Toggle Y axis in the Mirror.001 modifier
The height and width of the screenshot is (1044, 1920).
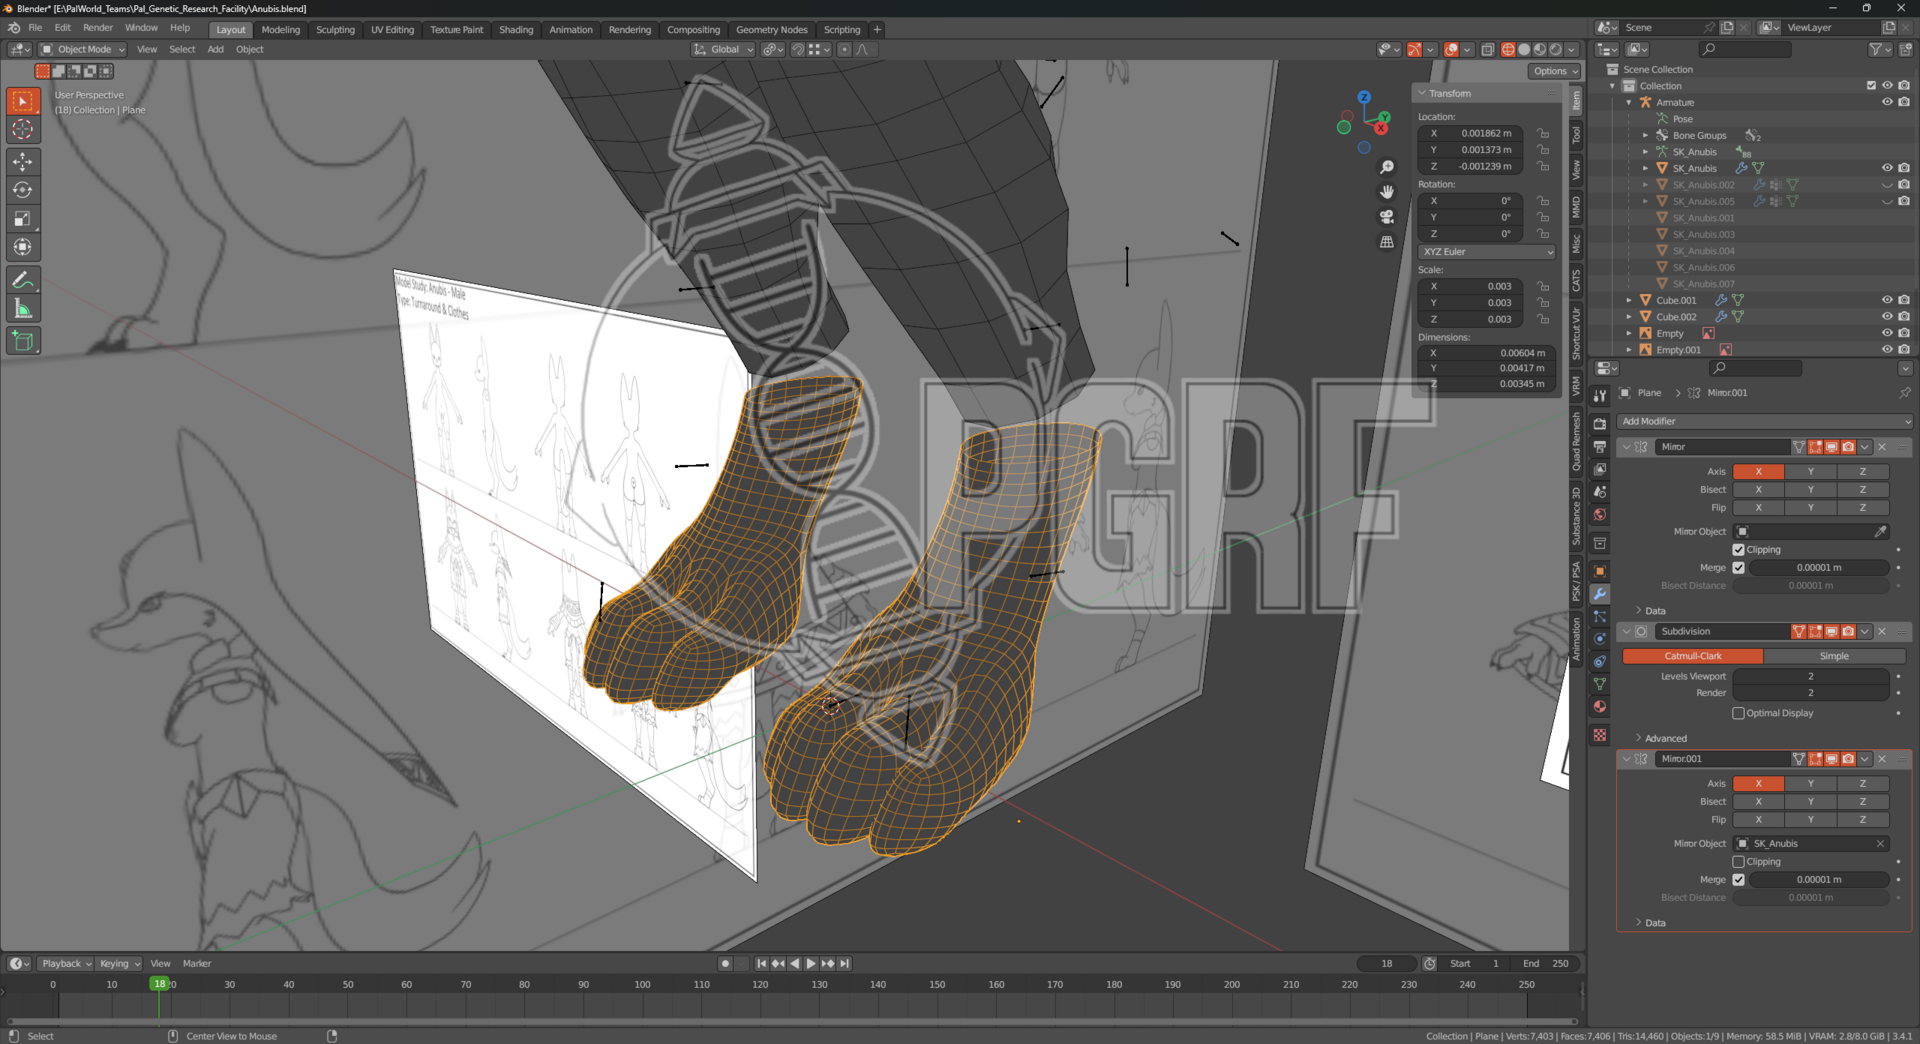1810,784
